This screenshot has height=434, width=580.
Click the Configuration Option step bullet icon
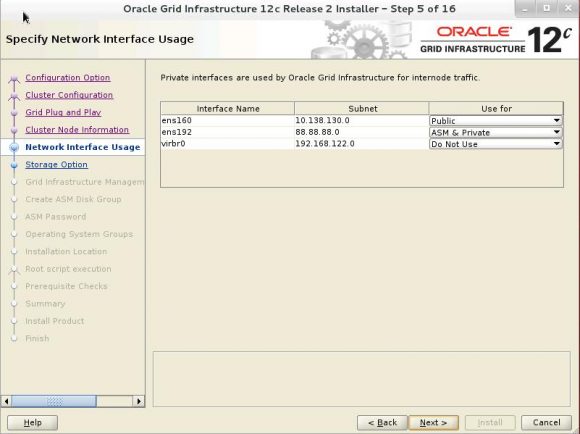[x=14, y=78]
